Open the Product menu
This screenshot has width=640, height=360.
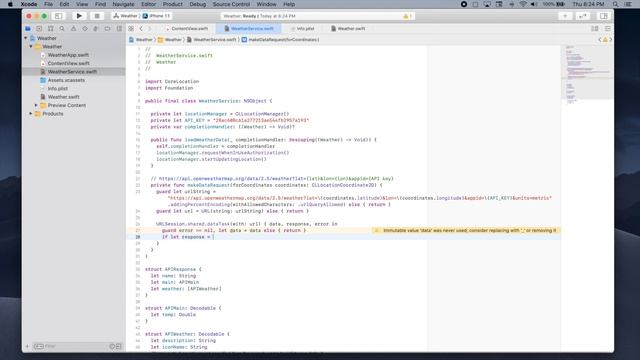(x=173, y=4)
